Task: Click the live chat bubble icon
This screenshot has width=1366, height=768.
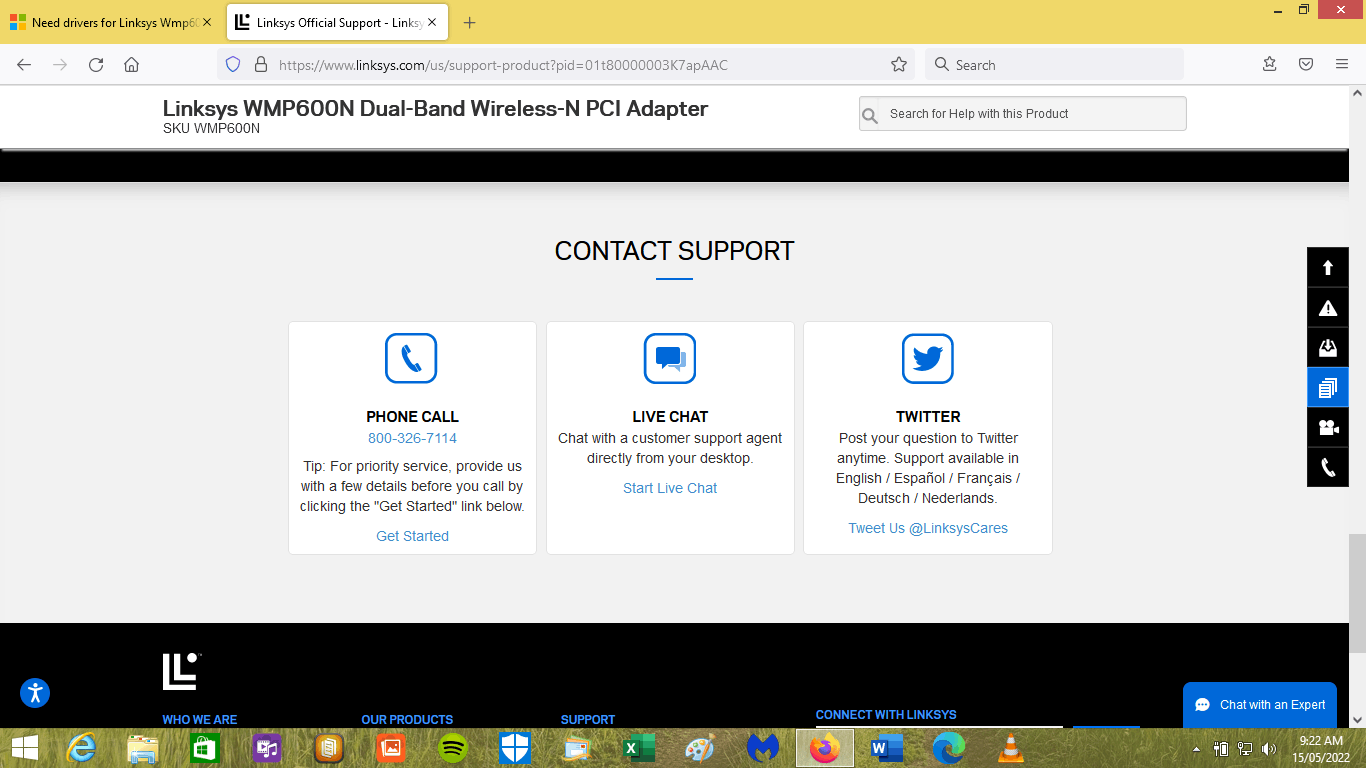Action: pos(670,358)
